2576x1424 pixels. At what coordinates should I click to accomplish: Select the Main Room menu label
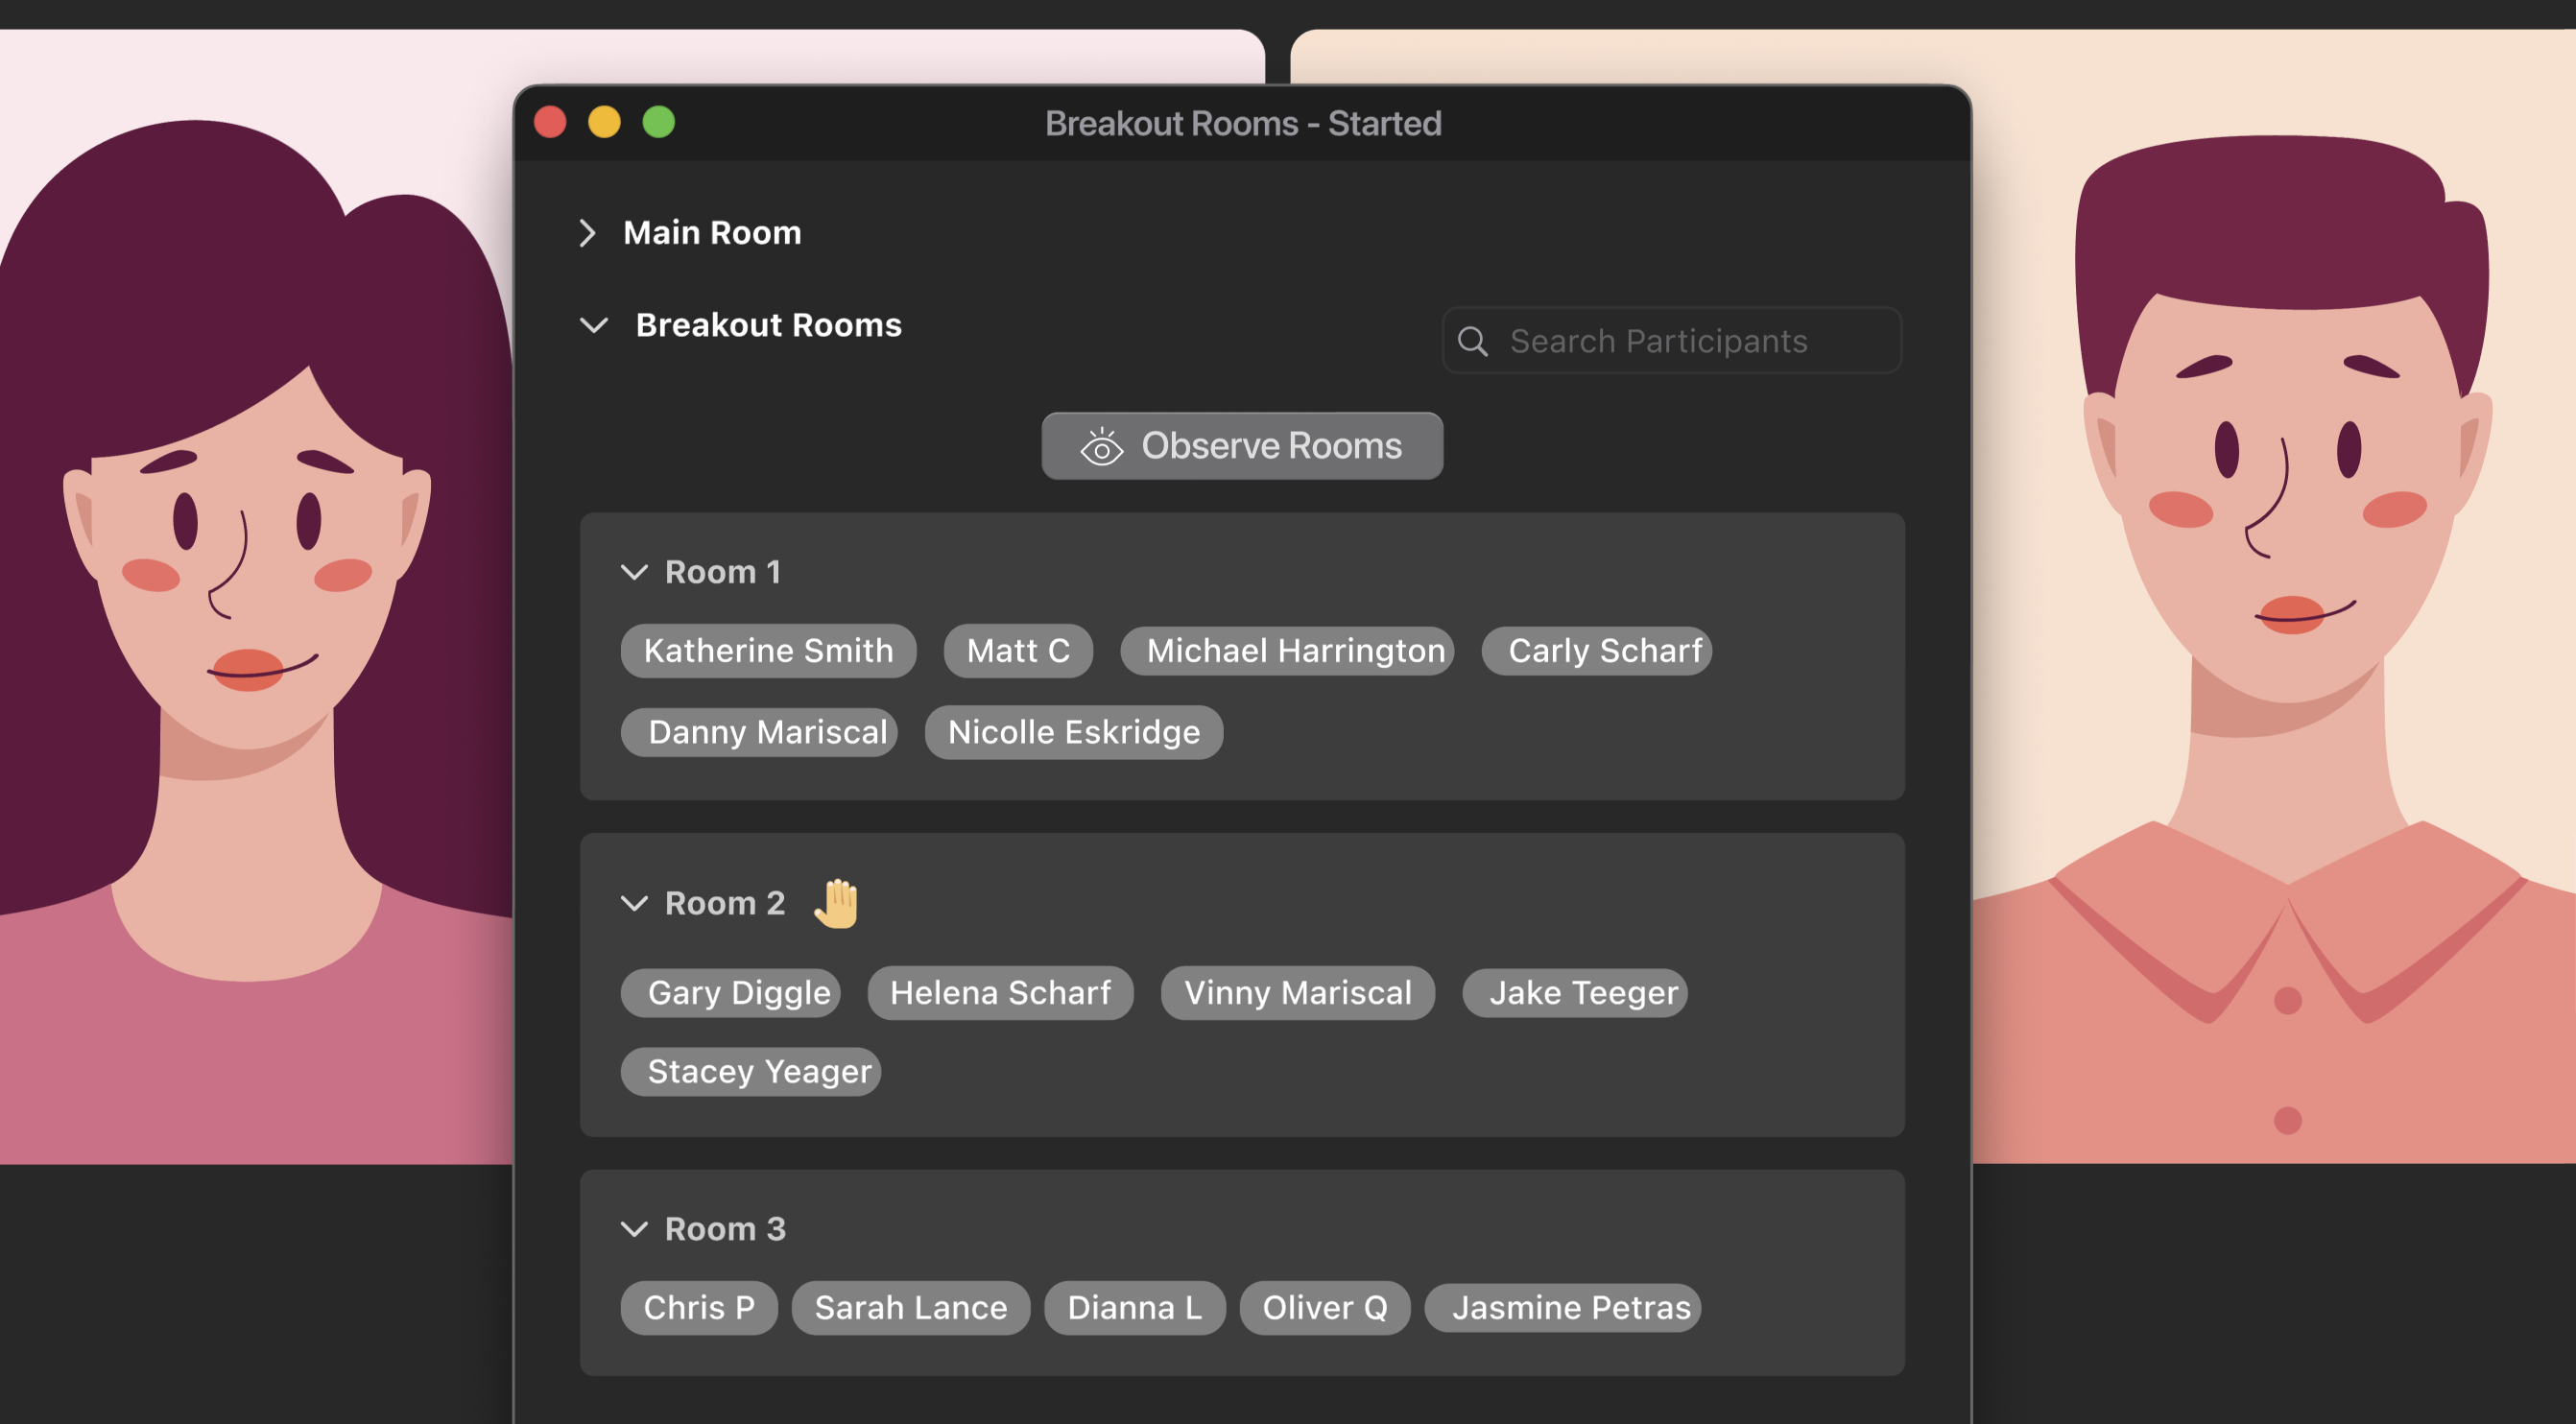(712, 229)
